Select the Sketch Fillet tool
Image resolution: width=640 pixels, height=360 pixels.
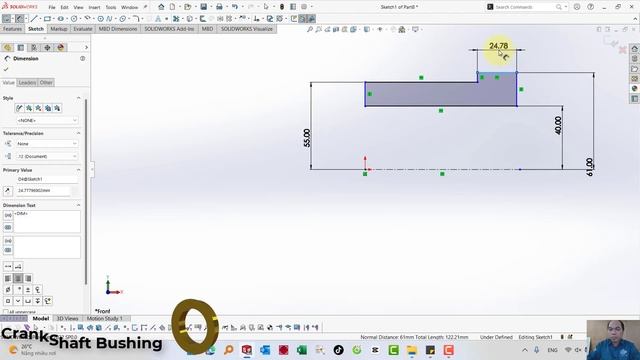pyautogui.click(x=136, y=19)
